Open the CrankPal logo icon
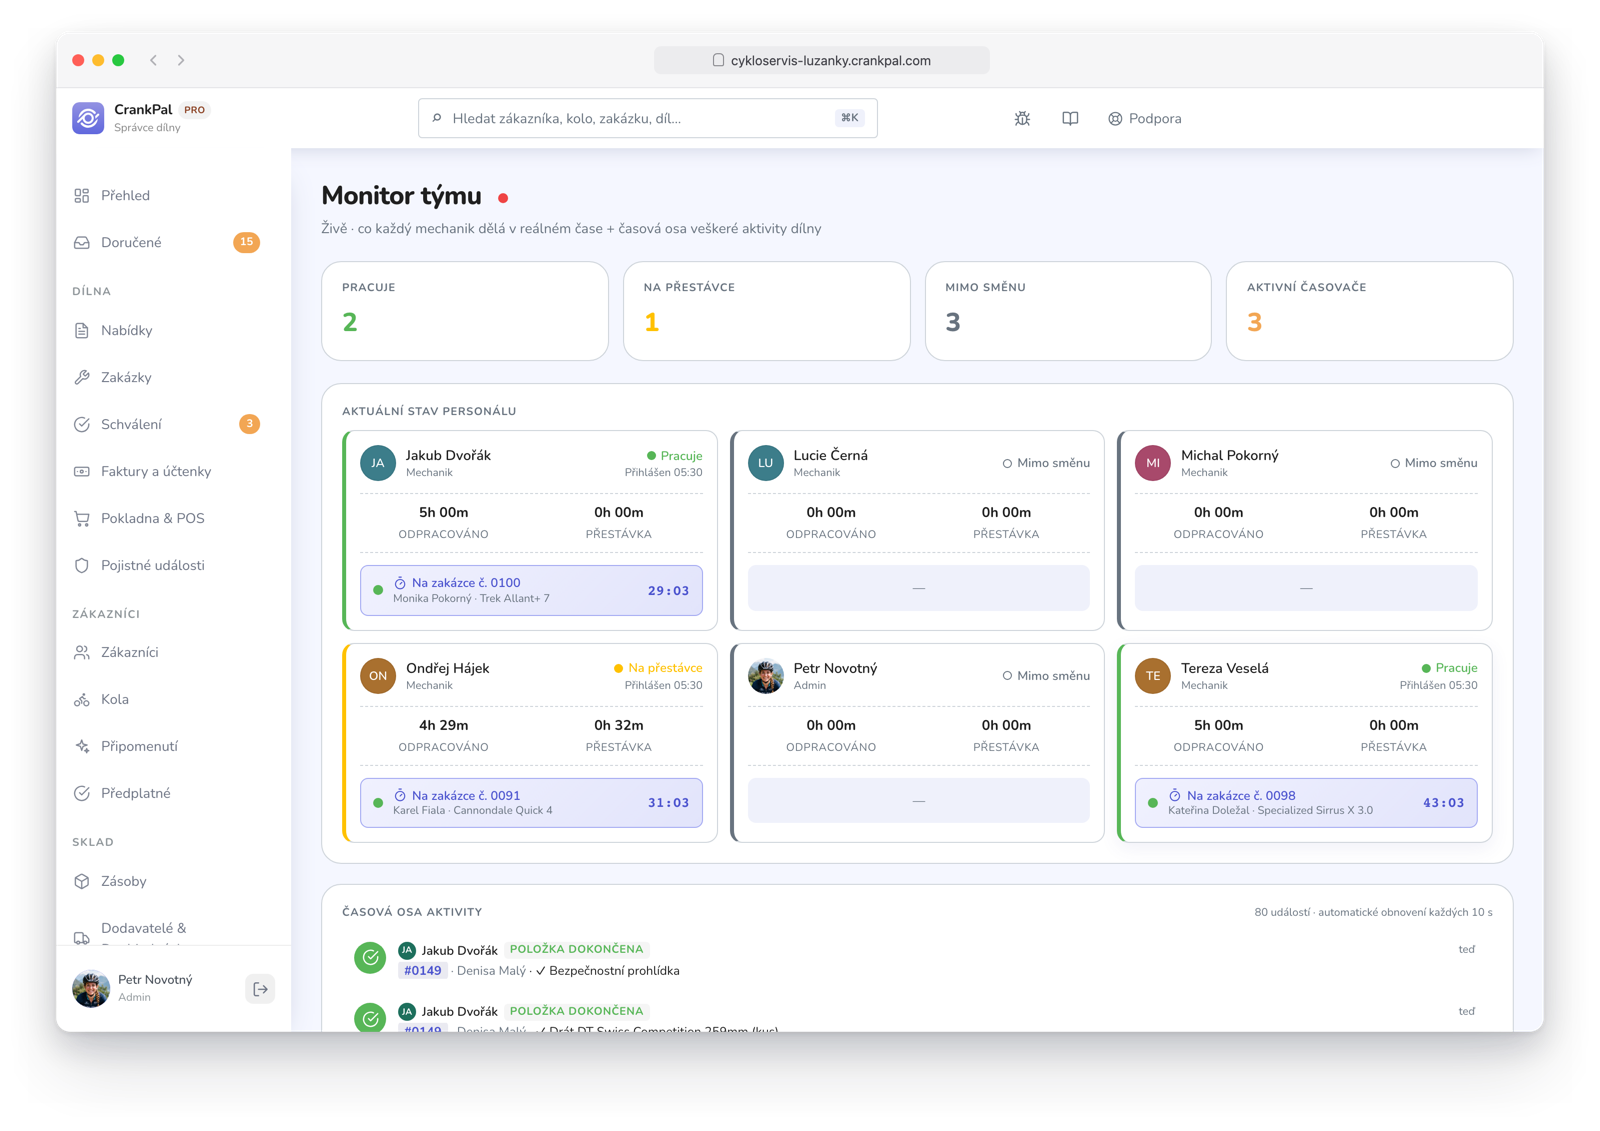 pyautogui.click(x=88, y=118)
